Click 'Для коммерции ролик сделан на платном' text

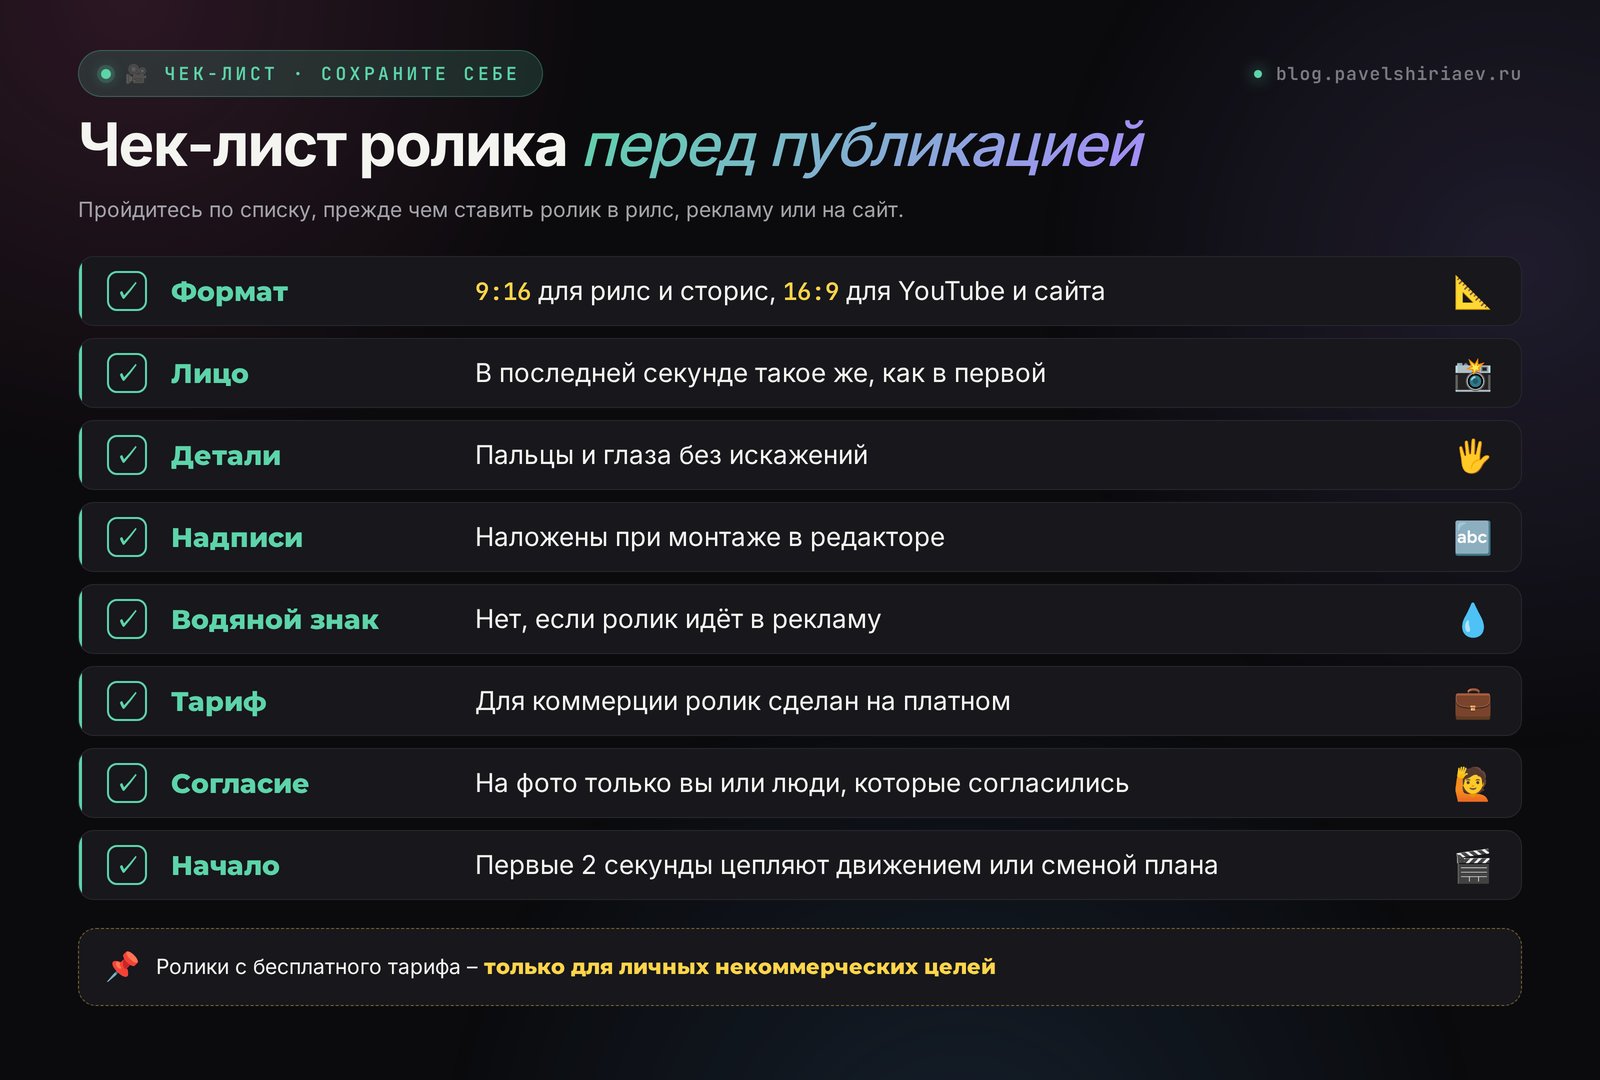pyautogui.click(x=743, y=702)
